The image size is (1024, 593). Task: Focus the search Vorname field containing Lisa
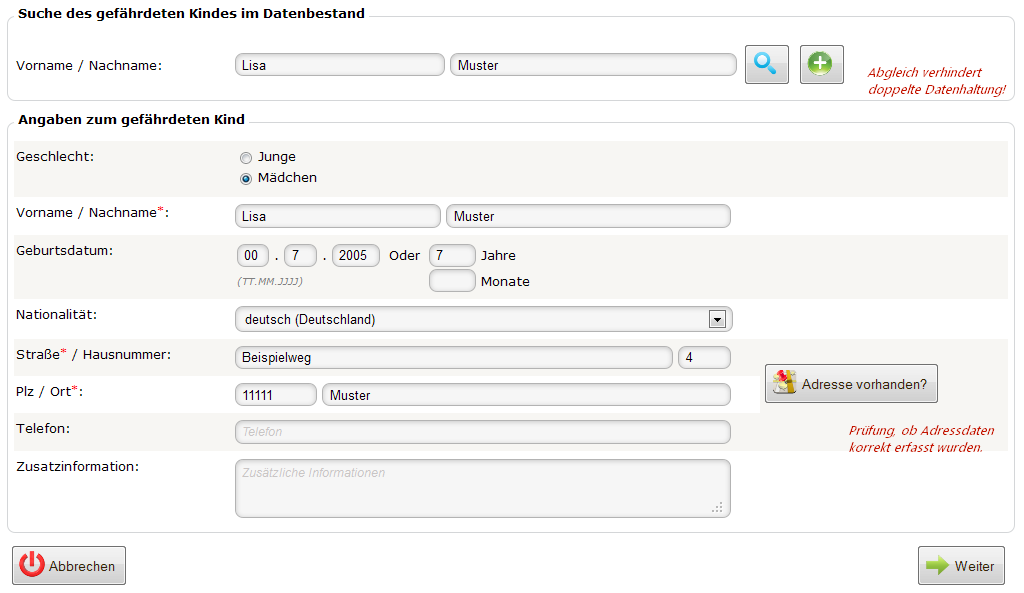[x=340, y=65]
